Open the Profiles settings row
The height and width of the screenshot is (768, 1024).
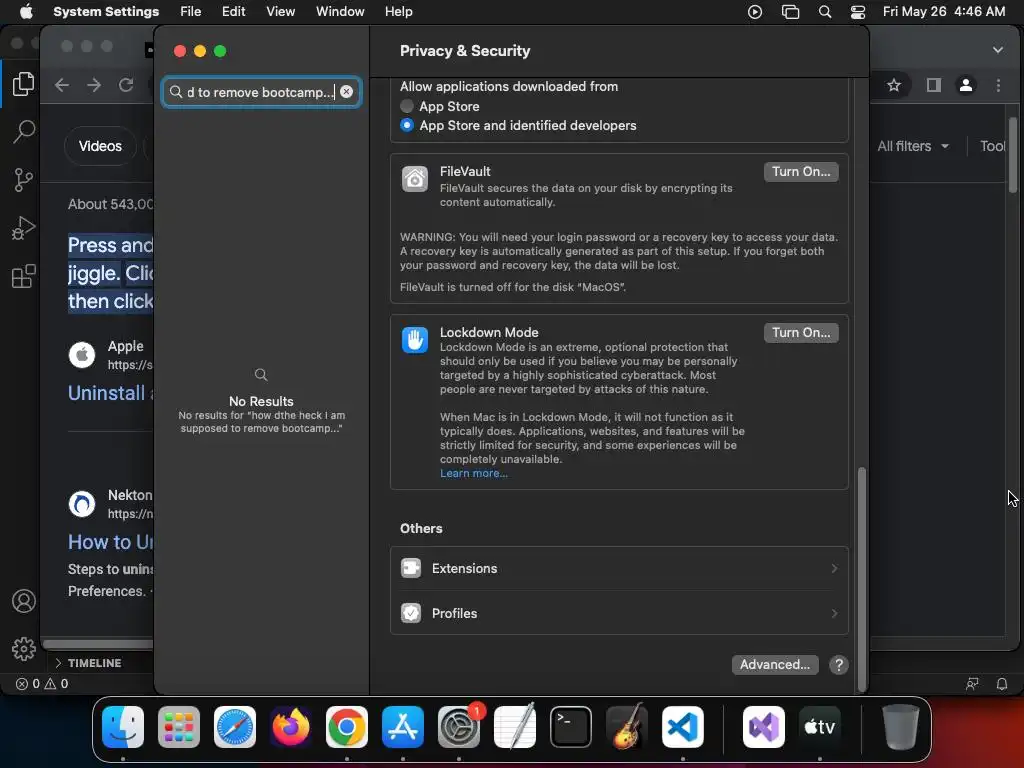(x=619, y=613)
